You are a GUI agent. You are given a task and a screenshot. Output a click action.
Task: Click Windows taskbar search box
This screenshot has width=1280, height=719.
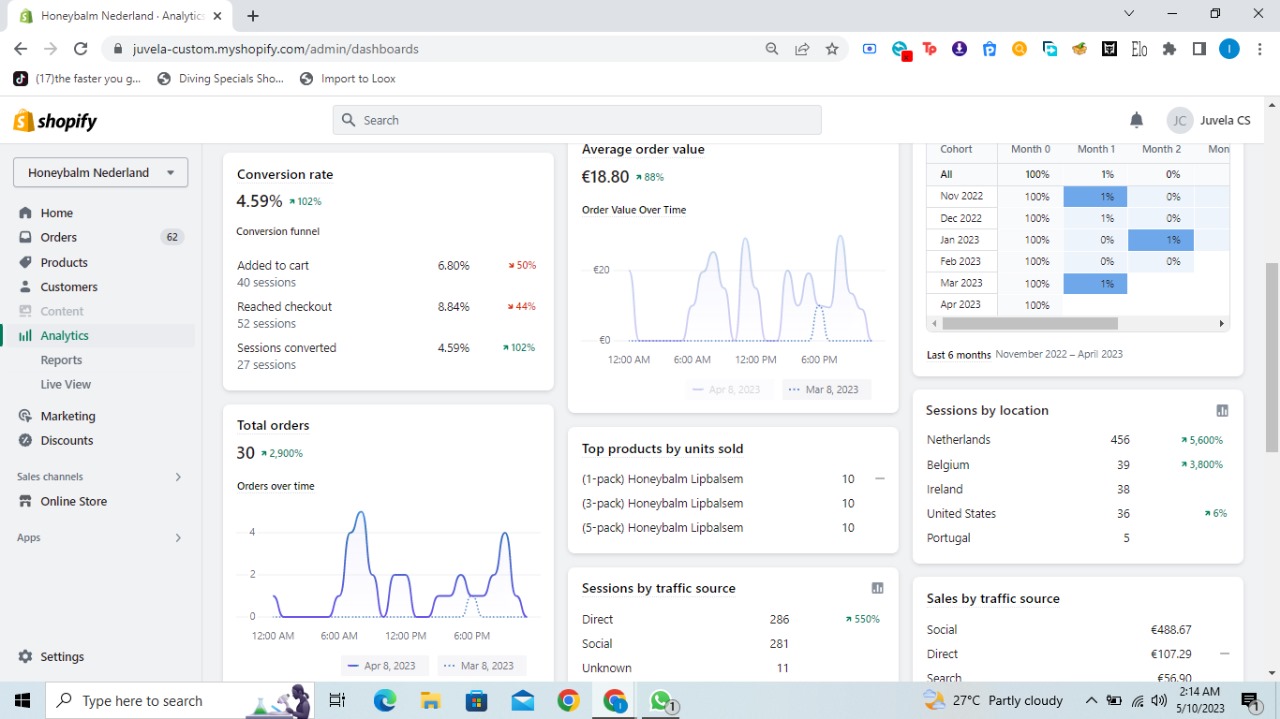click(180, 700)
